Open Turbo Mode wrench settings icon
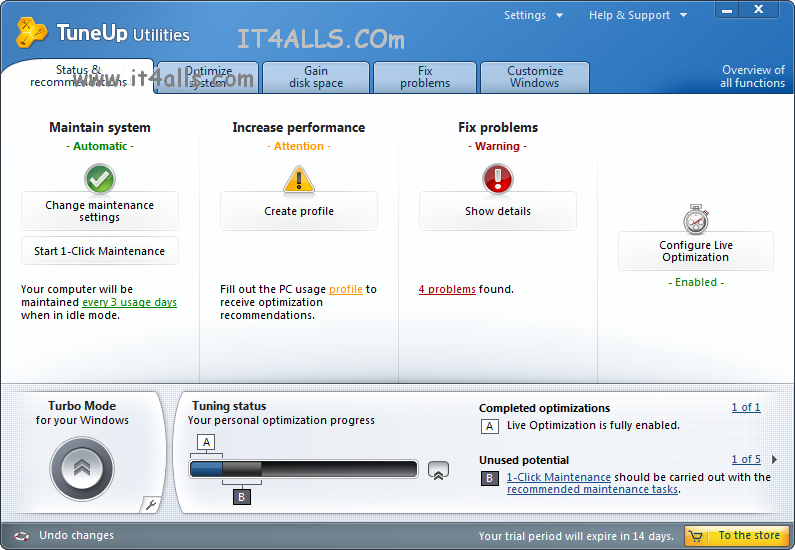The height and width of the screenshot is (550, 795). click(x=151, y=504)
